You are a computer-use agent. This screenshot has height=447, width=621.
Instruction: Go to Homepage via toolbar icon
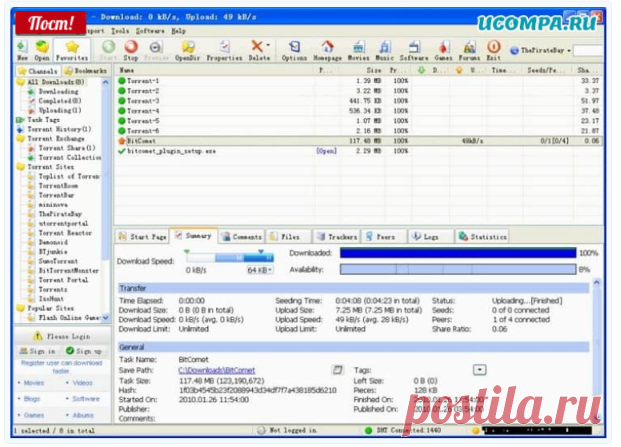(327, 50)
